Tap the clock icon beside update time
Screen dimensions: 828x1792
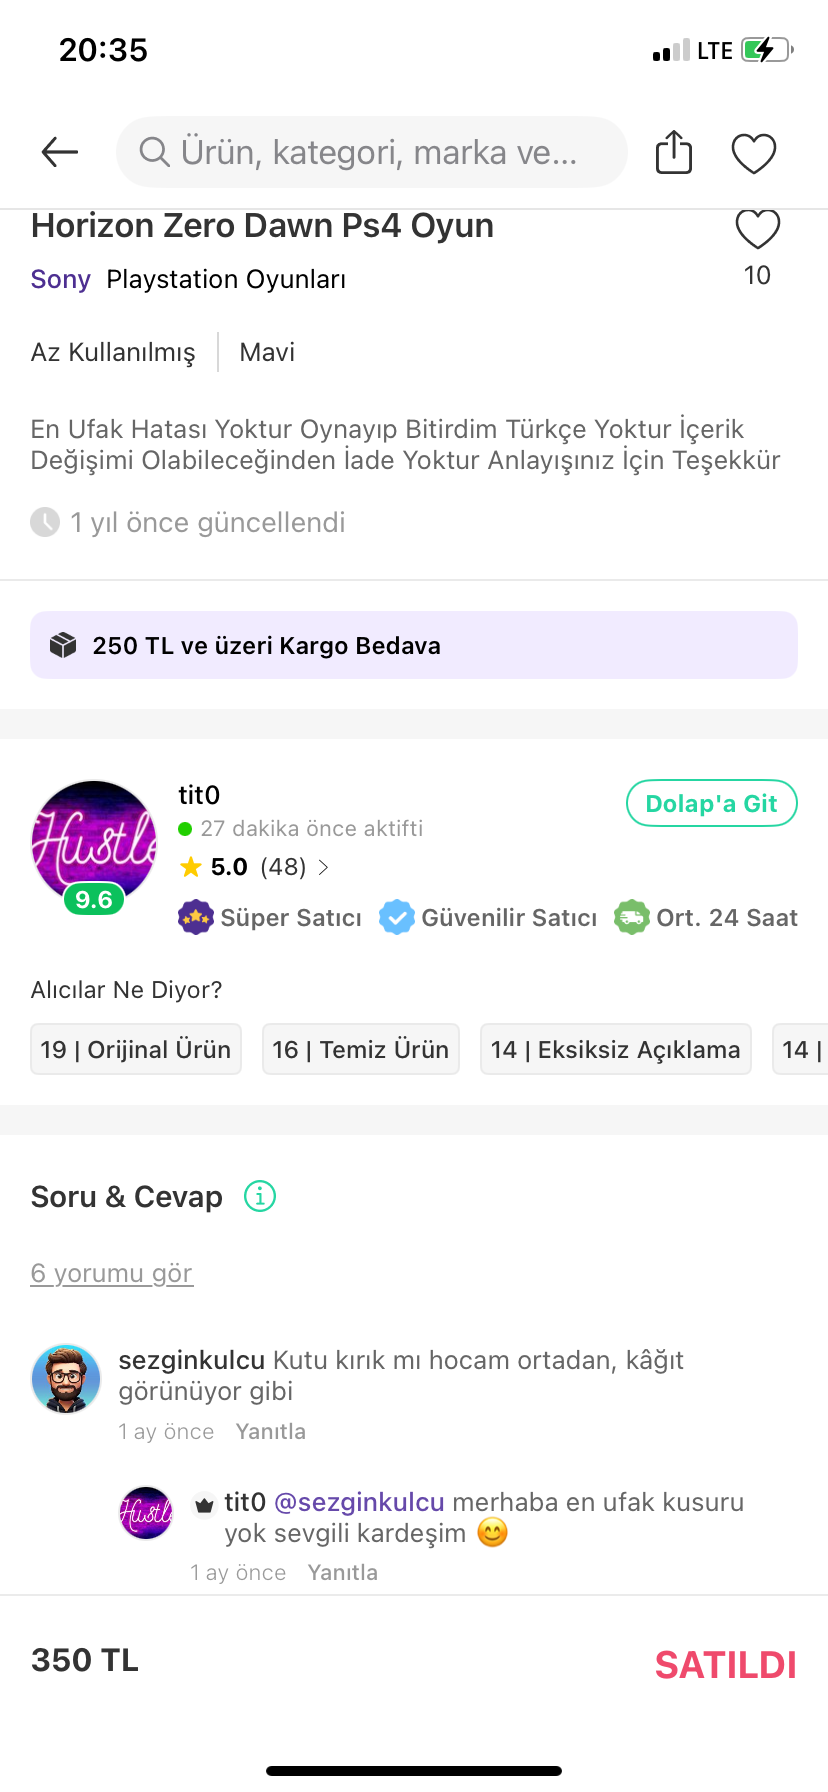[45, 522]
